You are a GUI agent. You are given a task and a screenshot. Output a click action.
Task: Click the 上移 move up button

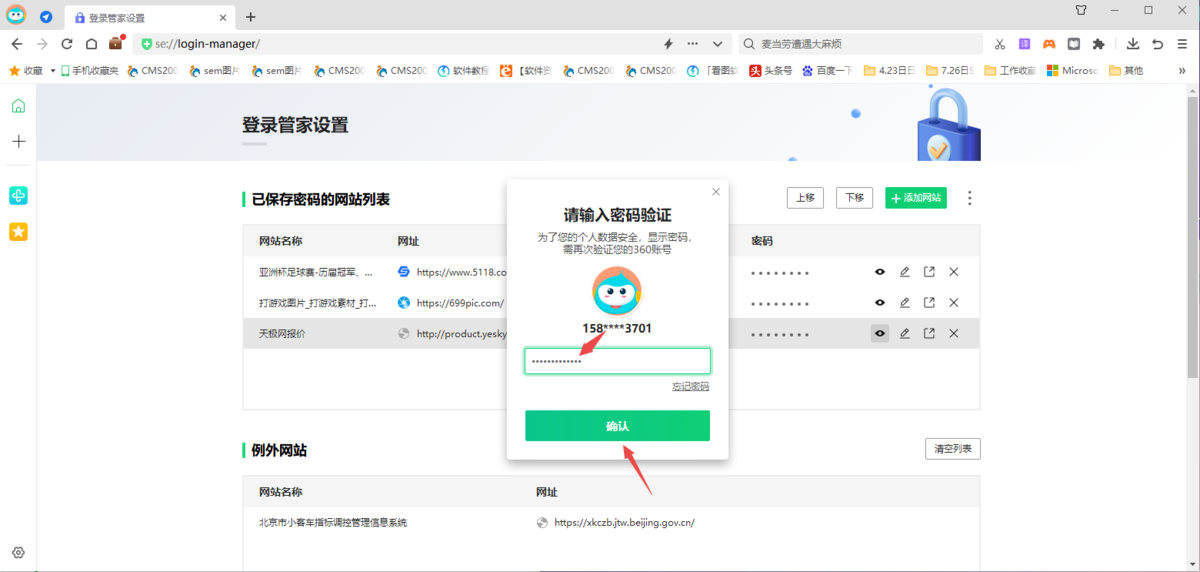coord(805,198)
